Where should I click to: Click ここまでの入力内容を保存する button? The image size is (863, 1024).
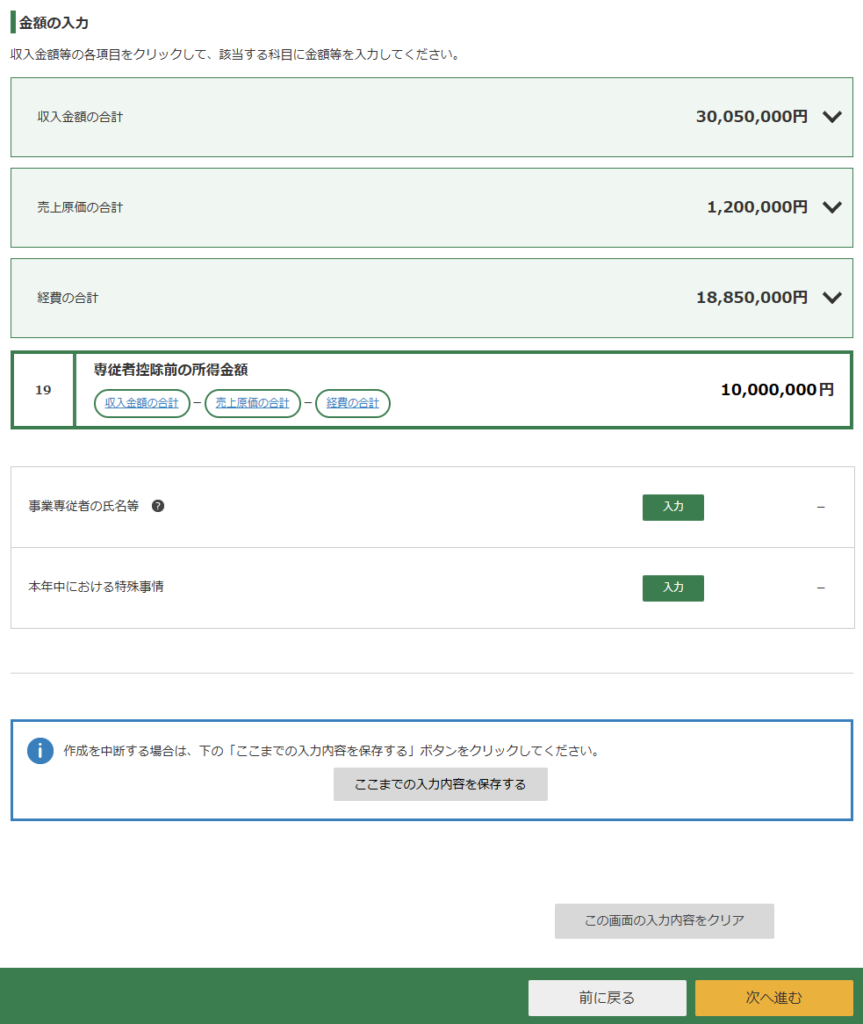coord(440,784)
